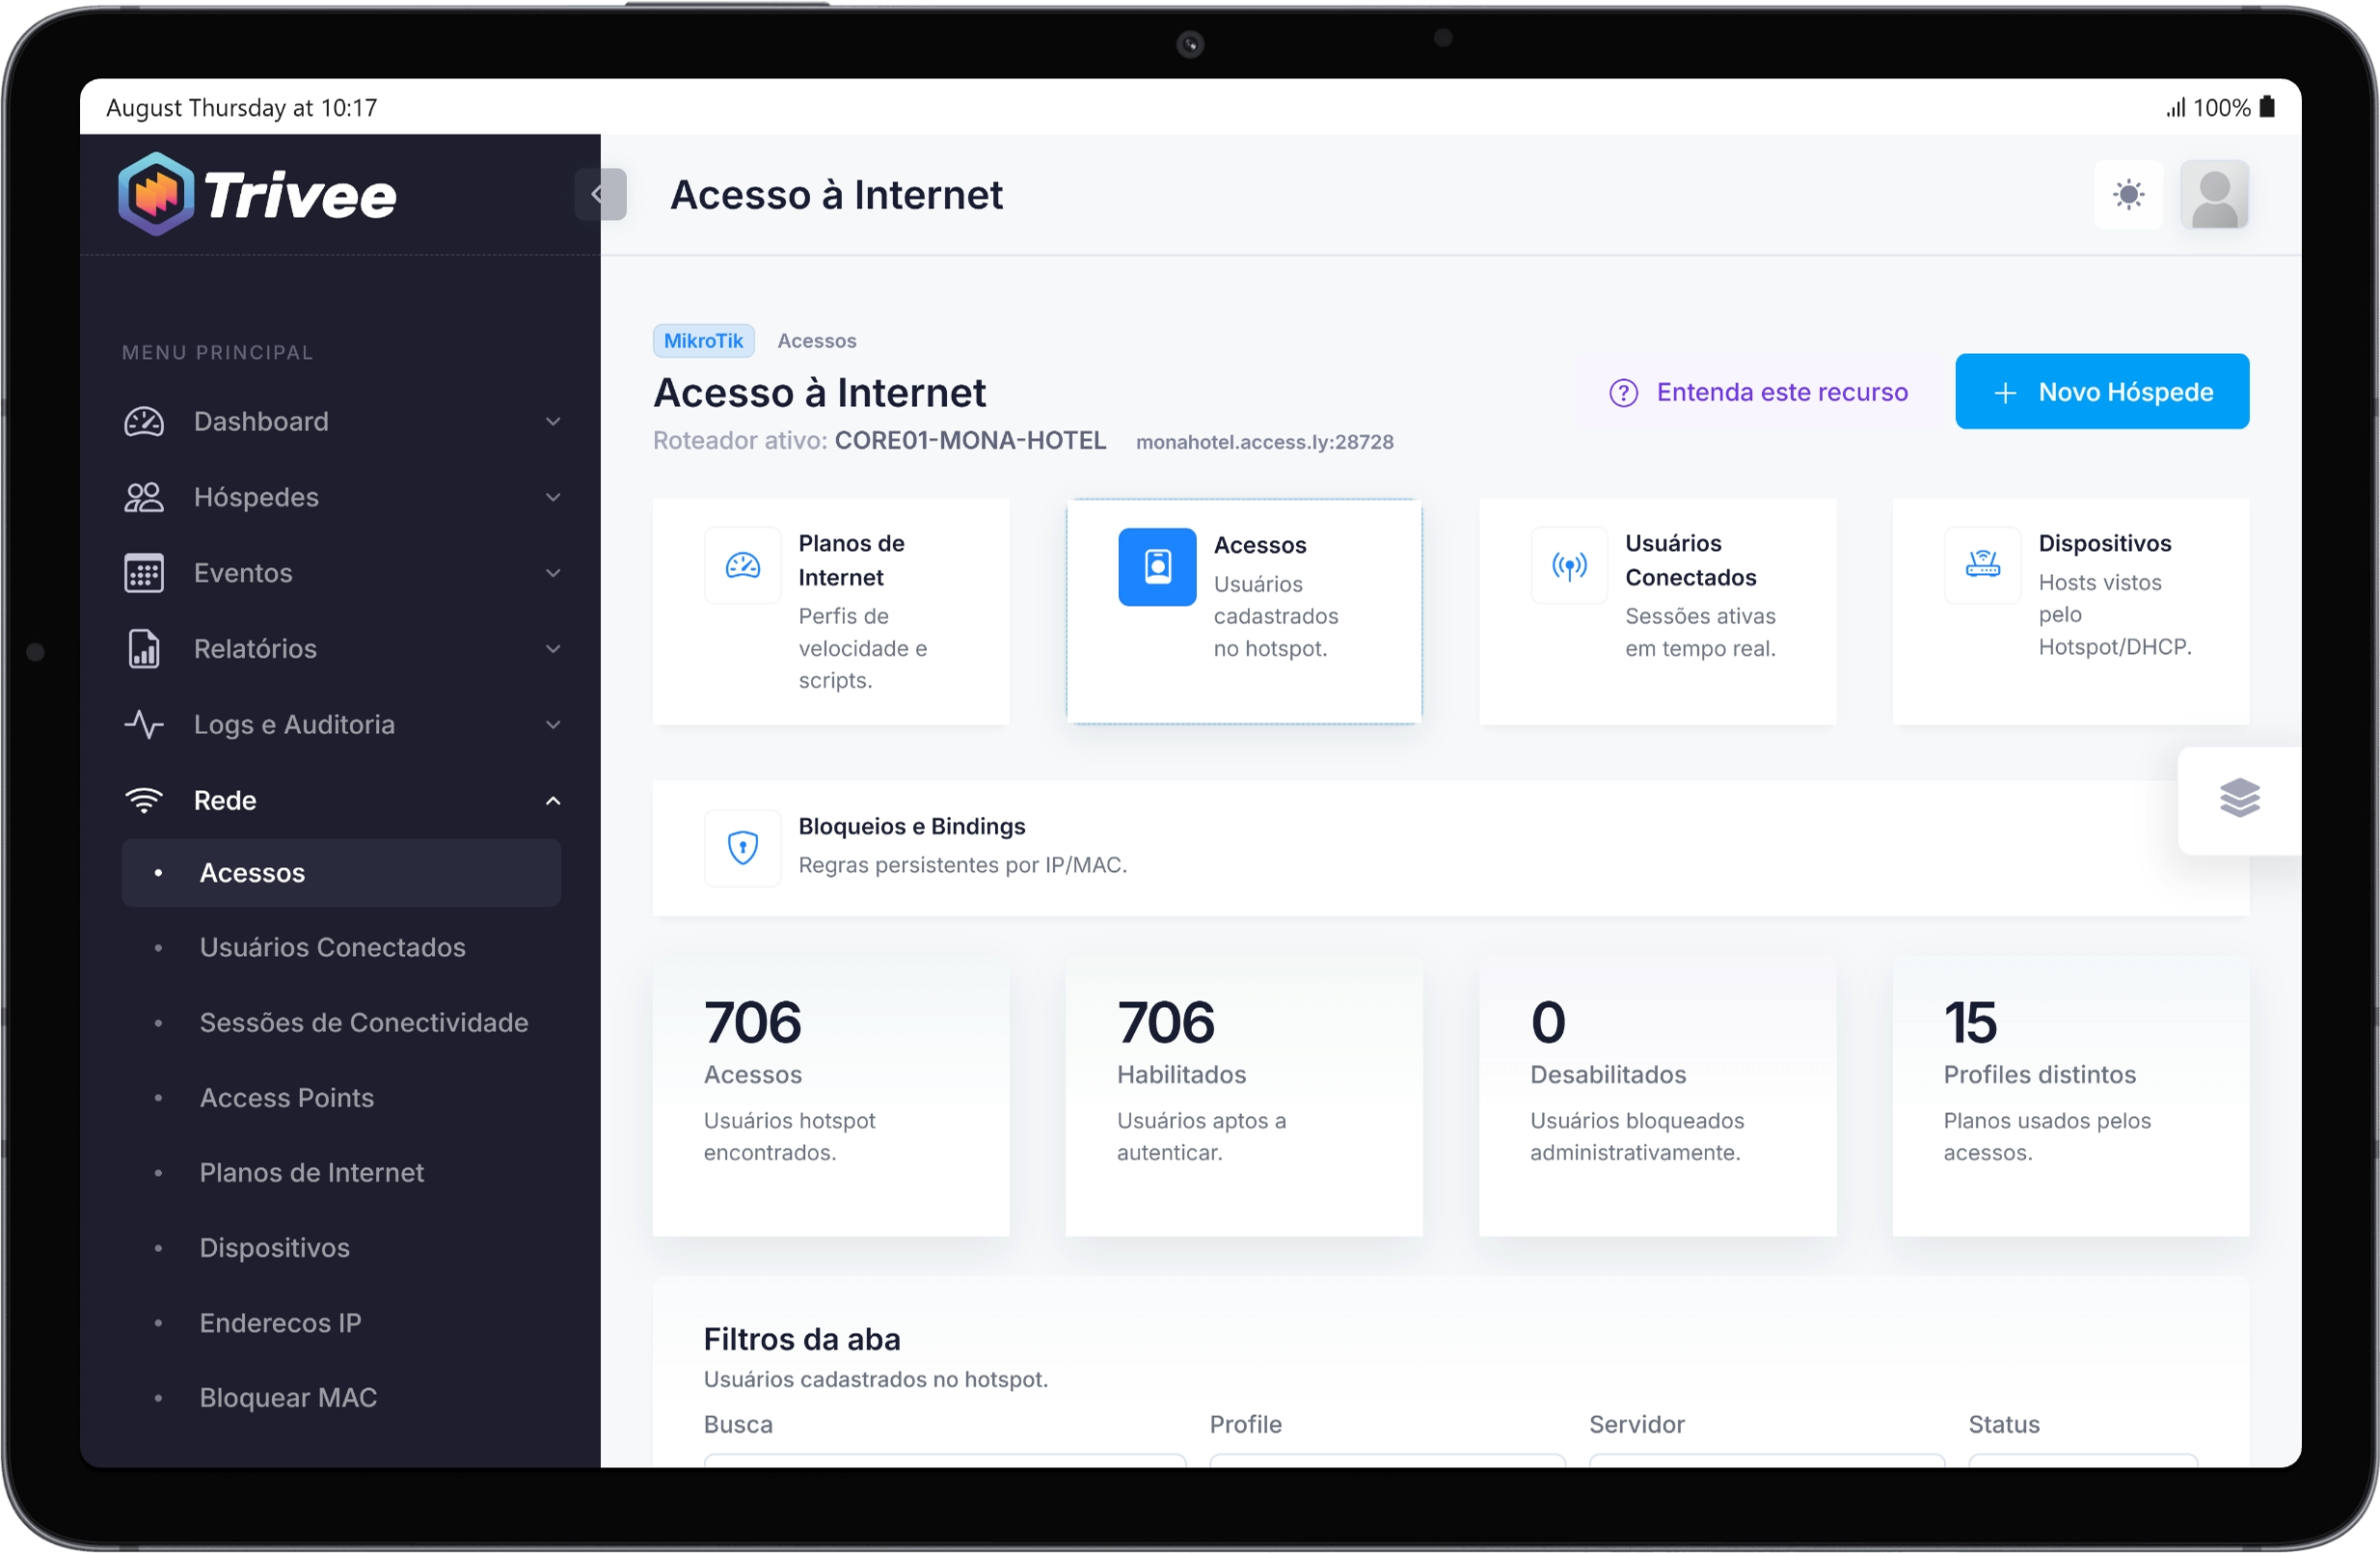Click the Servidor filter label
The width and height of the screenshot is (2380, 1553).
tap(1636, 1425)
